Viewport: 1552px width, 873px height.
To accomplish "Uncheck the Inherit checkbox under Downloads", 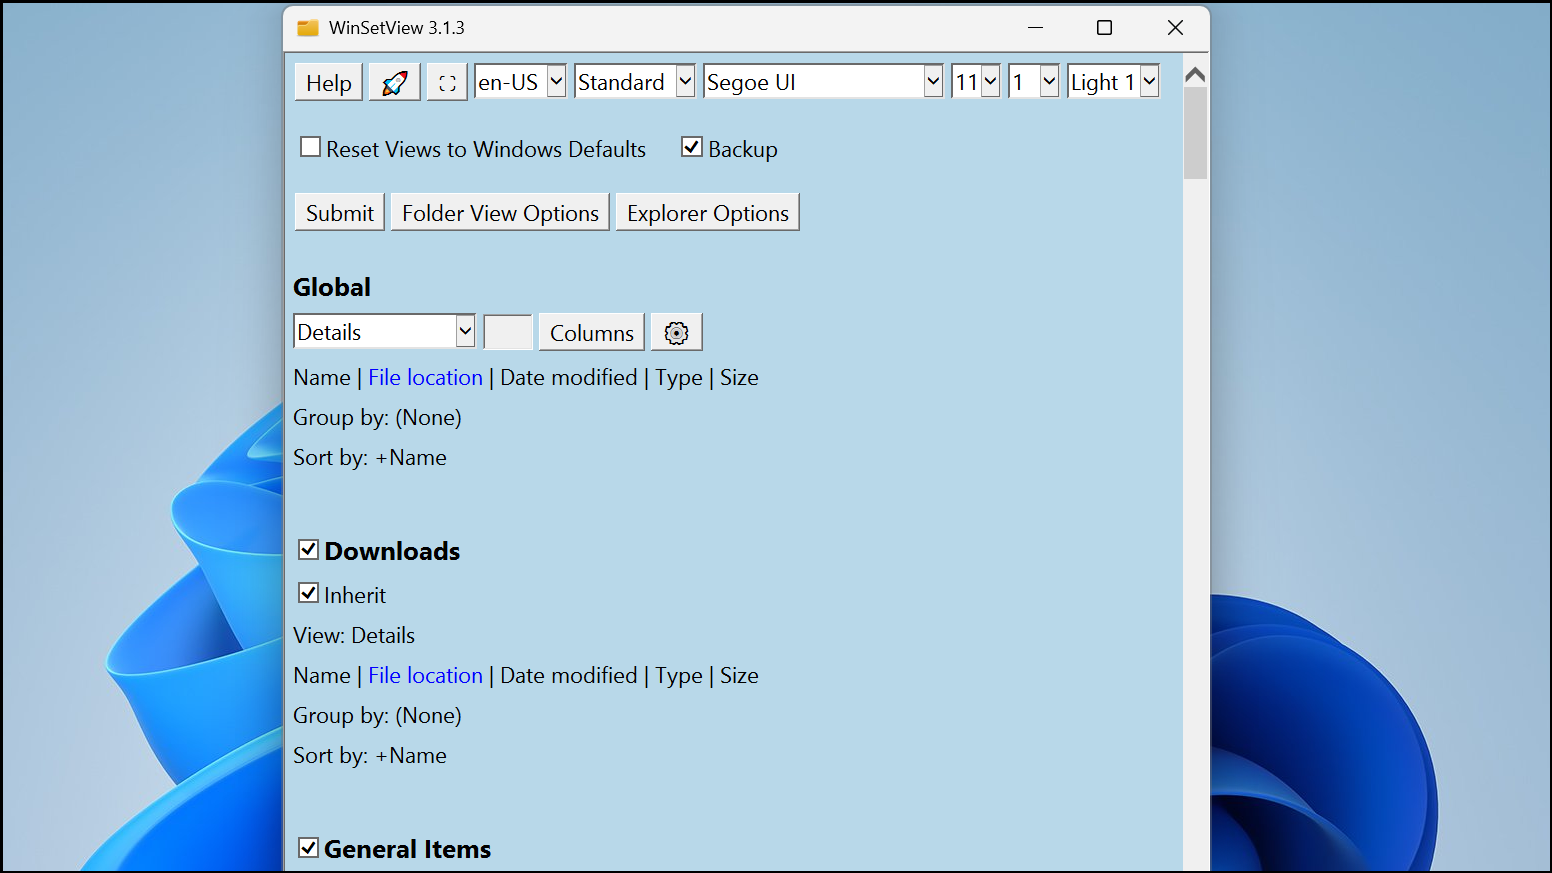I will [309, 593].
